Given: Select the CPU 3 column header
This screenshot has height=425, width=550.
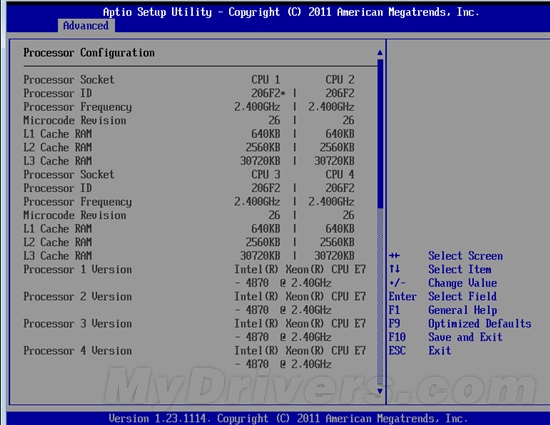Looking at the screenshot, I should pyautogui.click(x=266, y=174).
